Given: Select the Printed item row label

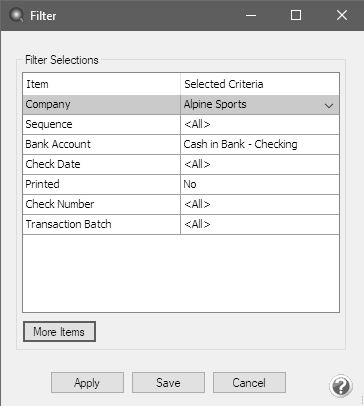Looking at the screenshot, I should 43,184.
